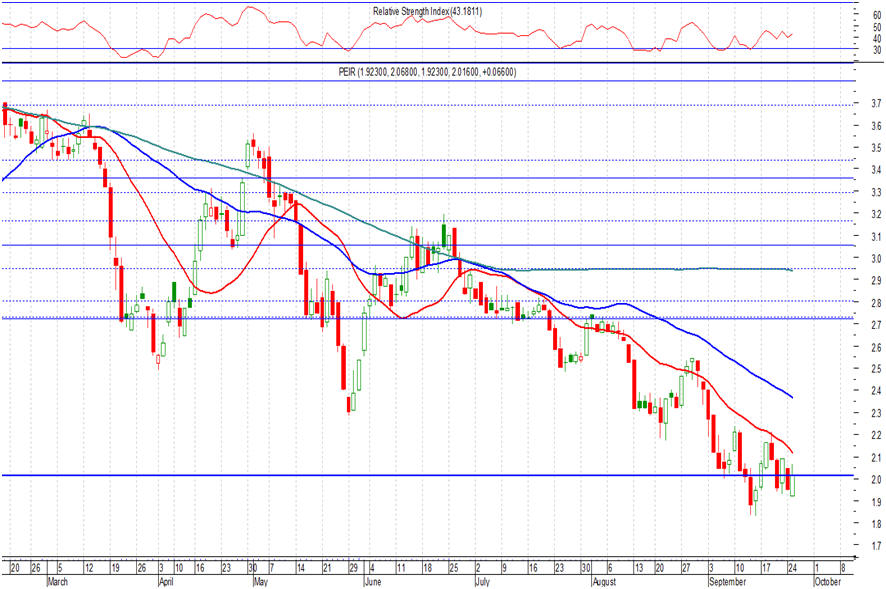Click the 3.0 price axis label
The image size is (886, 589).
[x=876, y=258]
